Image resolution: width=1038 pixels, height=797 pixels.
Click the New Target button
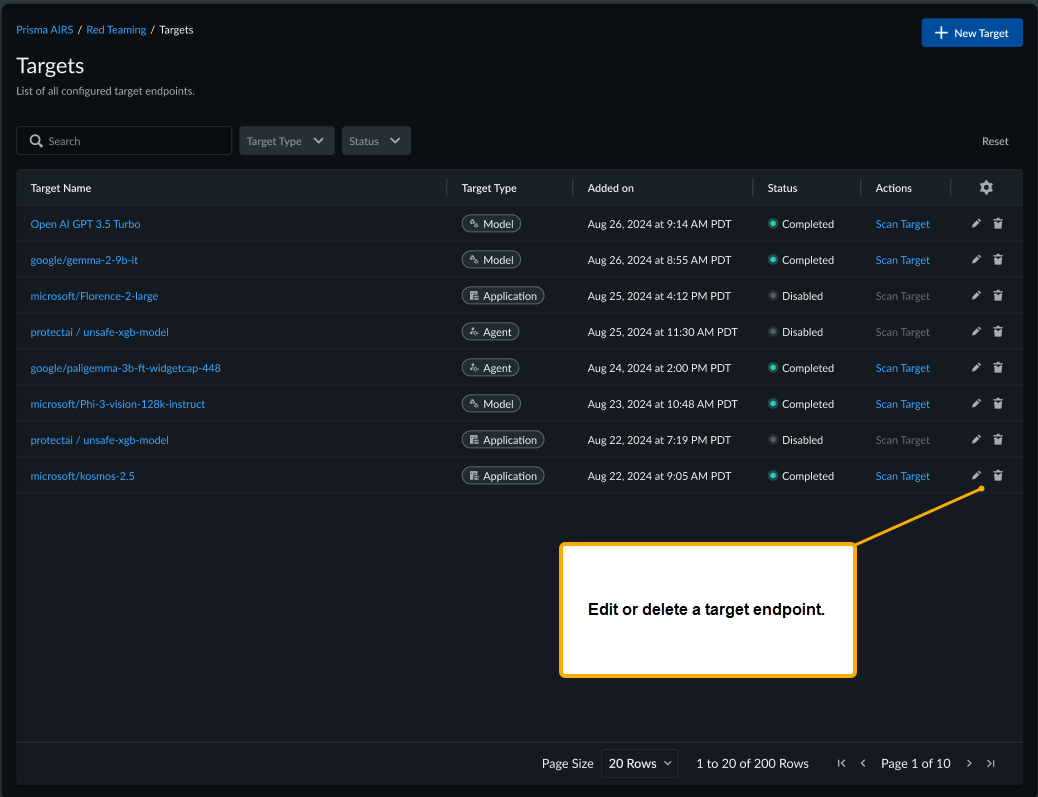coord(971,33)
